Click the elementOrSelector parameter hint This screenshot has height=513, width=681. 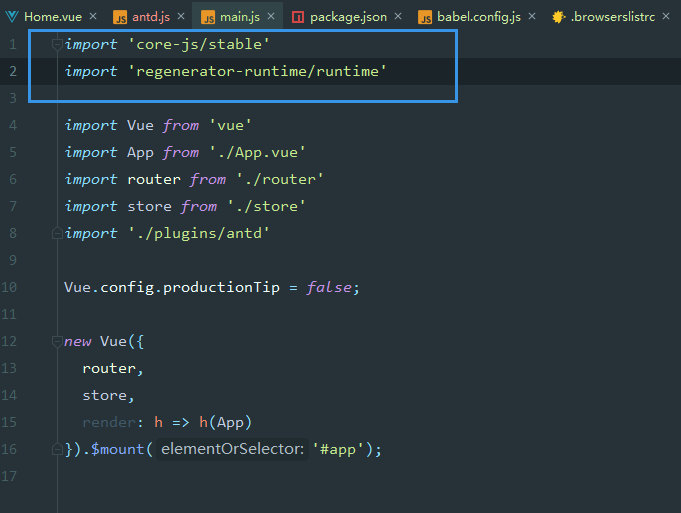click(x=232, y=449)
